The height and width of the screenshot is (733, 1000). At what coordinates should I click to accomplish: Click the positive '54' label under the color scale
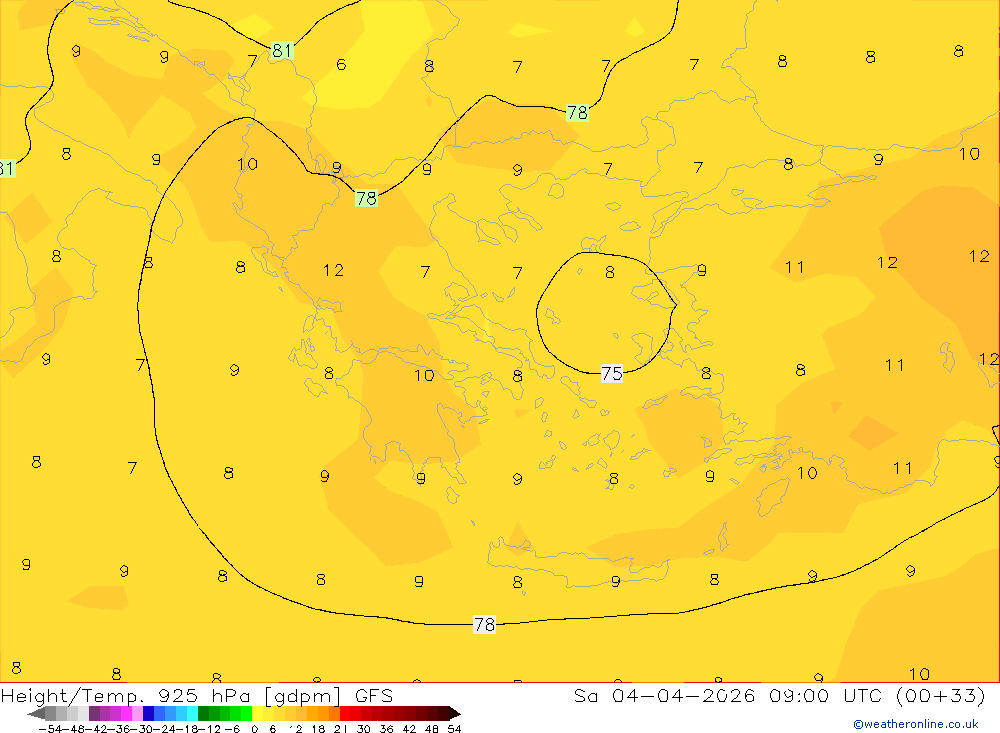(454, 729)
